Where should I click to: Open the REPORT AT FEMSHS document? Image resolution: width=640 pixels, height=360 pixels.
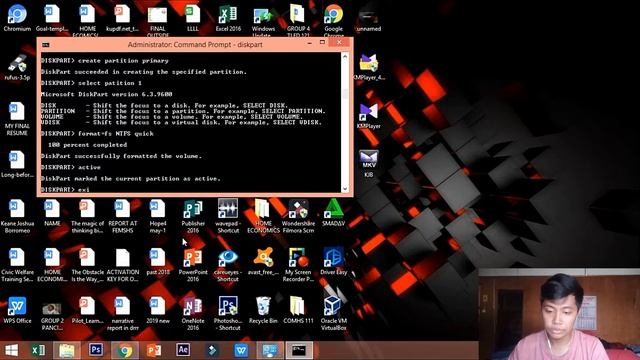tap(122, 216)
